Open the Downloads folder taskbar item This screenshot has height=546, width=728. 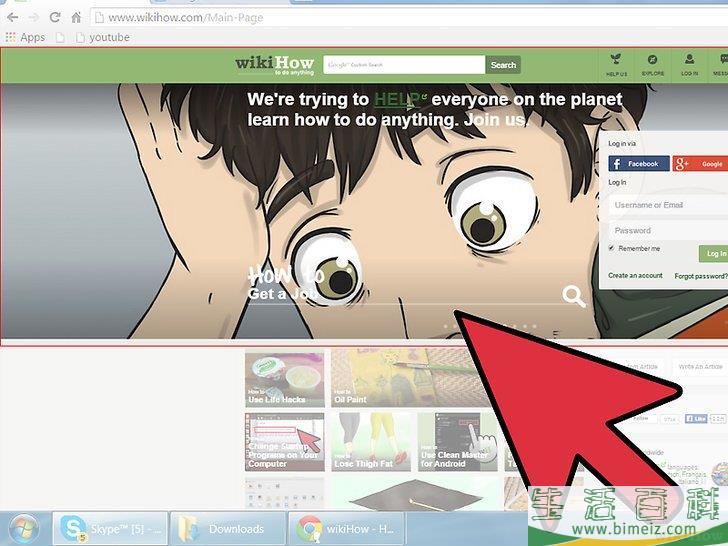228,528
